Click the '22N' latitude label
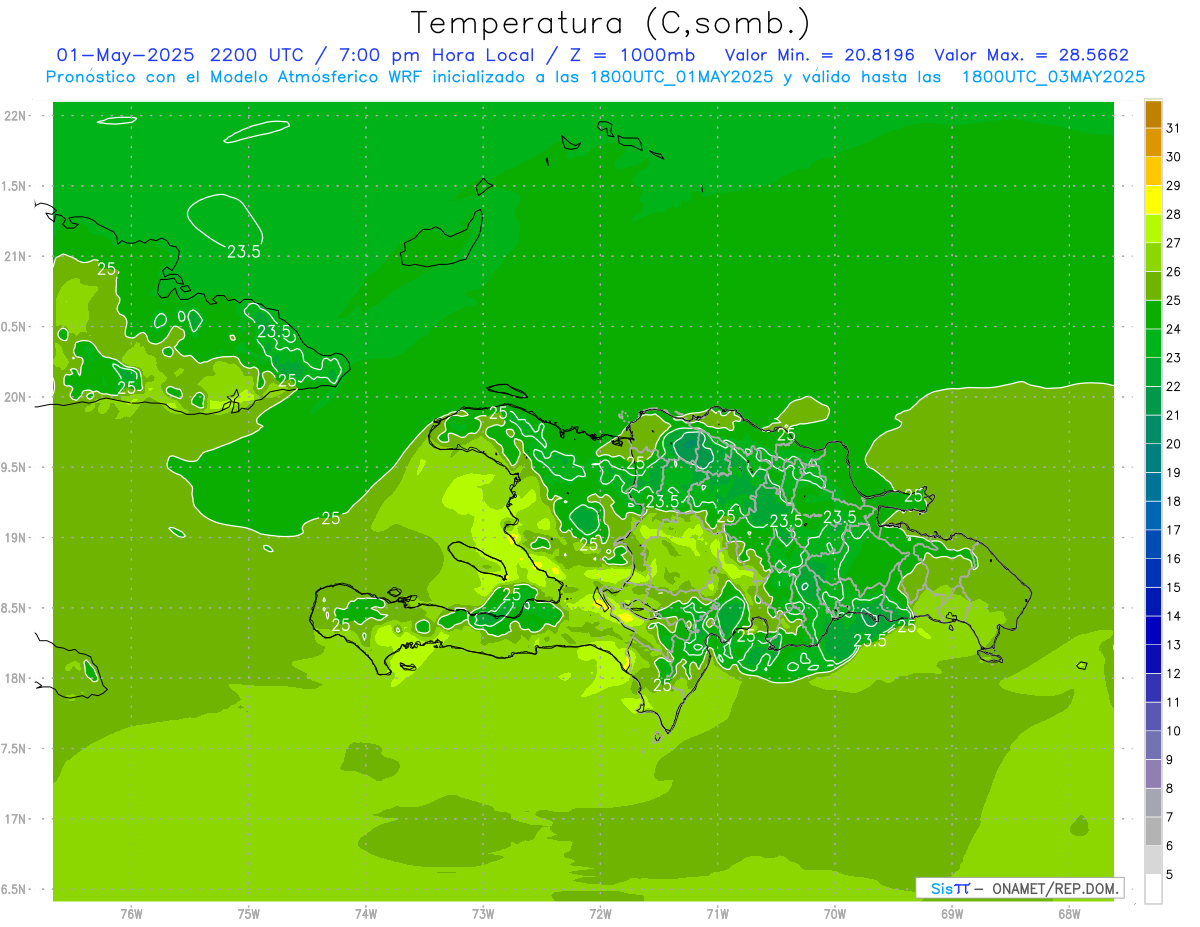Viewport: 1200px width, 927px height. pos(14,116)
